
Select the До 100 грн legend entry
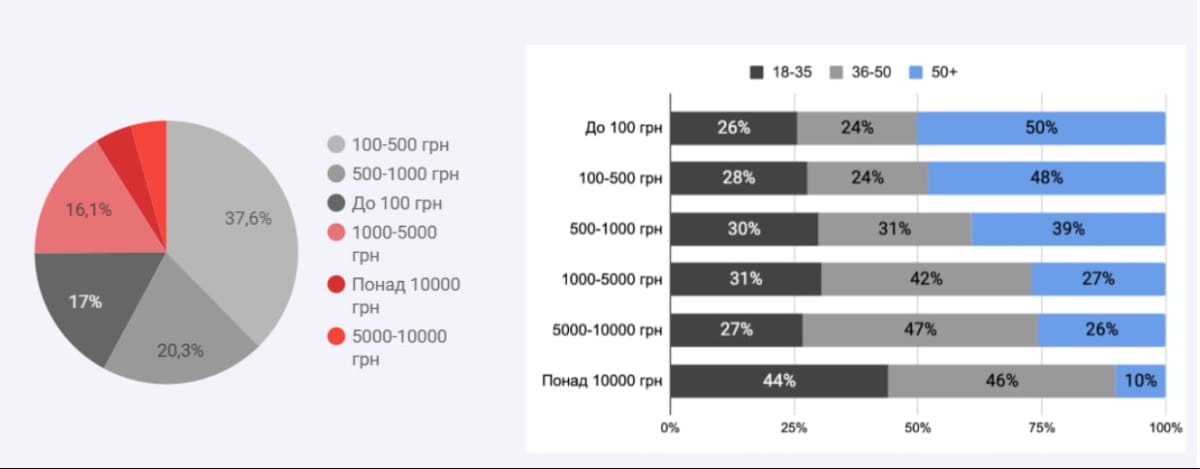coord(392,204)
